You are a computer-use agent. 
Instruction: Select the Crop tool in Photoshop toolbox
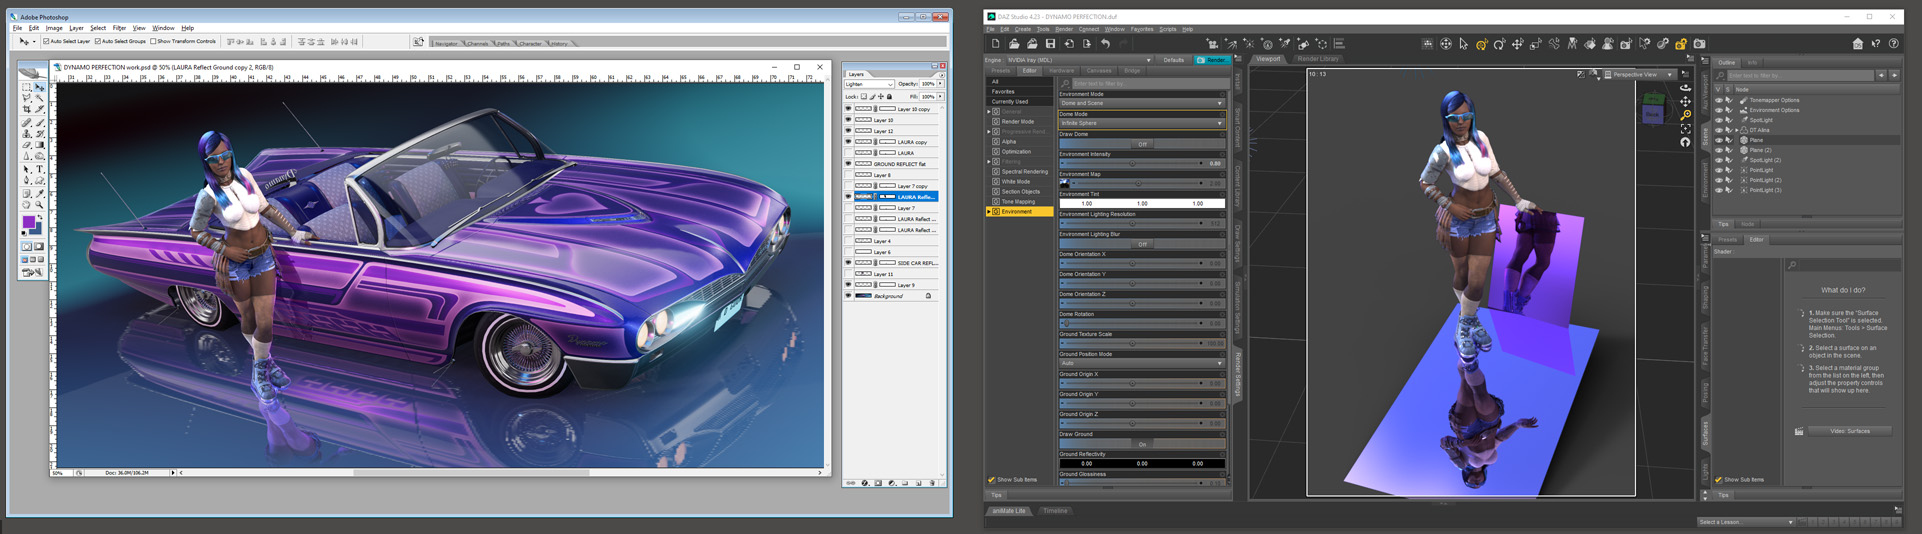27,111
